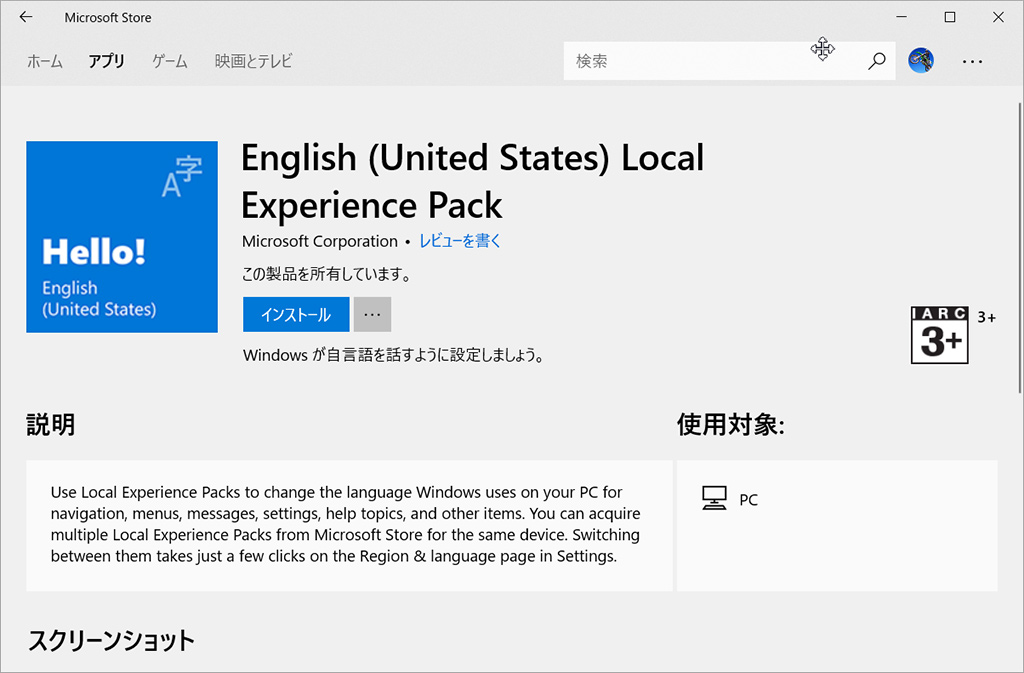Go back with the arrow button
The image size is (1024, 673).
tap(25, 18)
